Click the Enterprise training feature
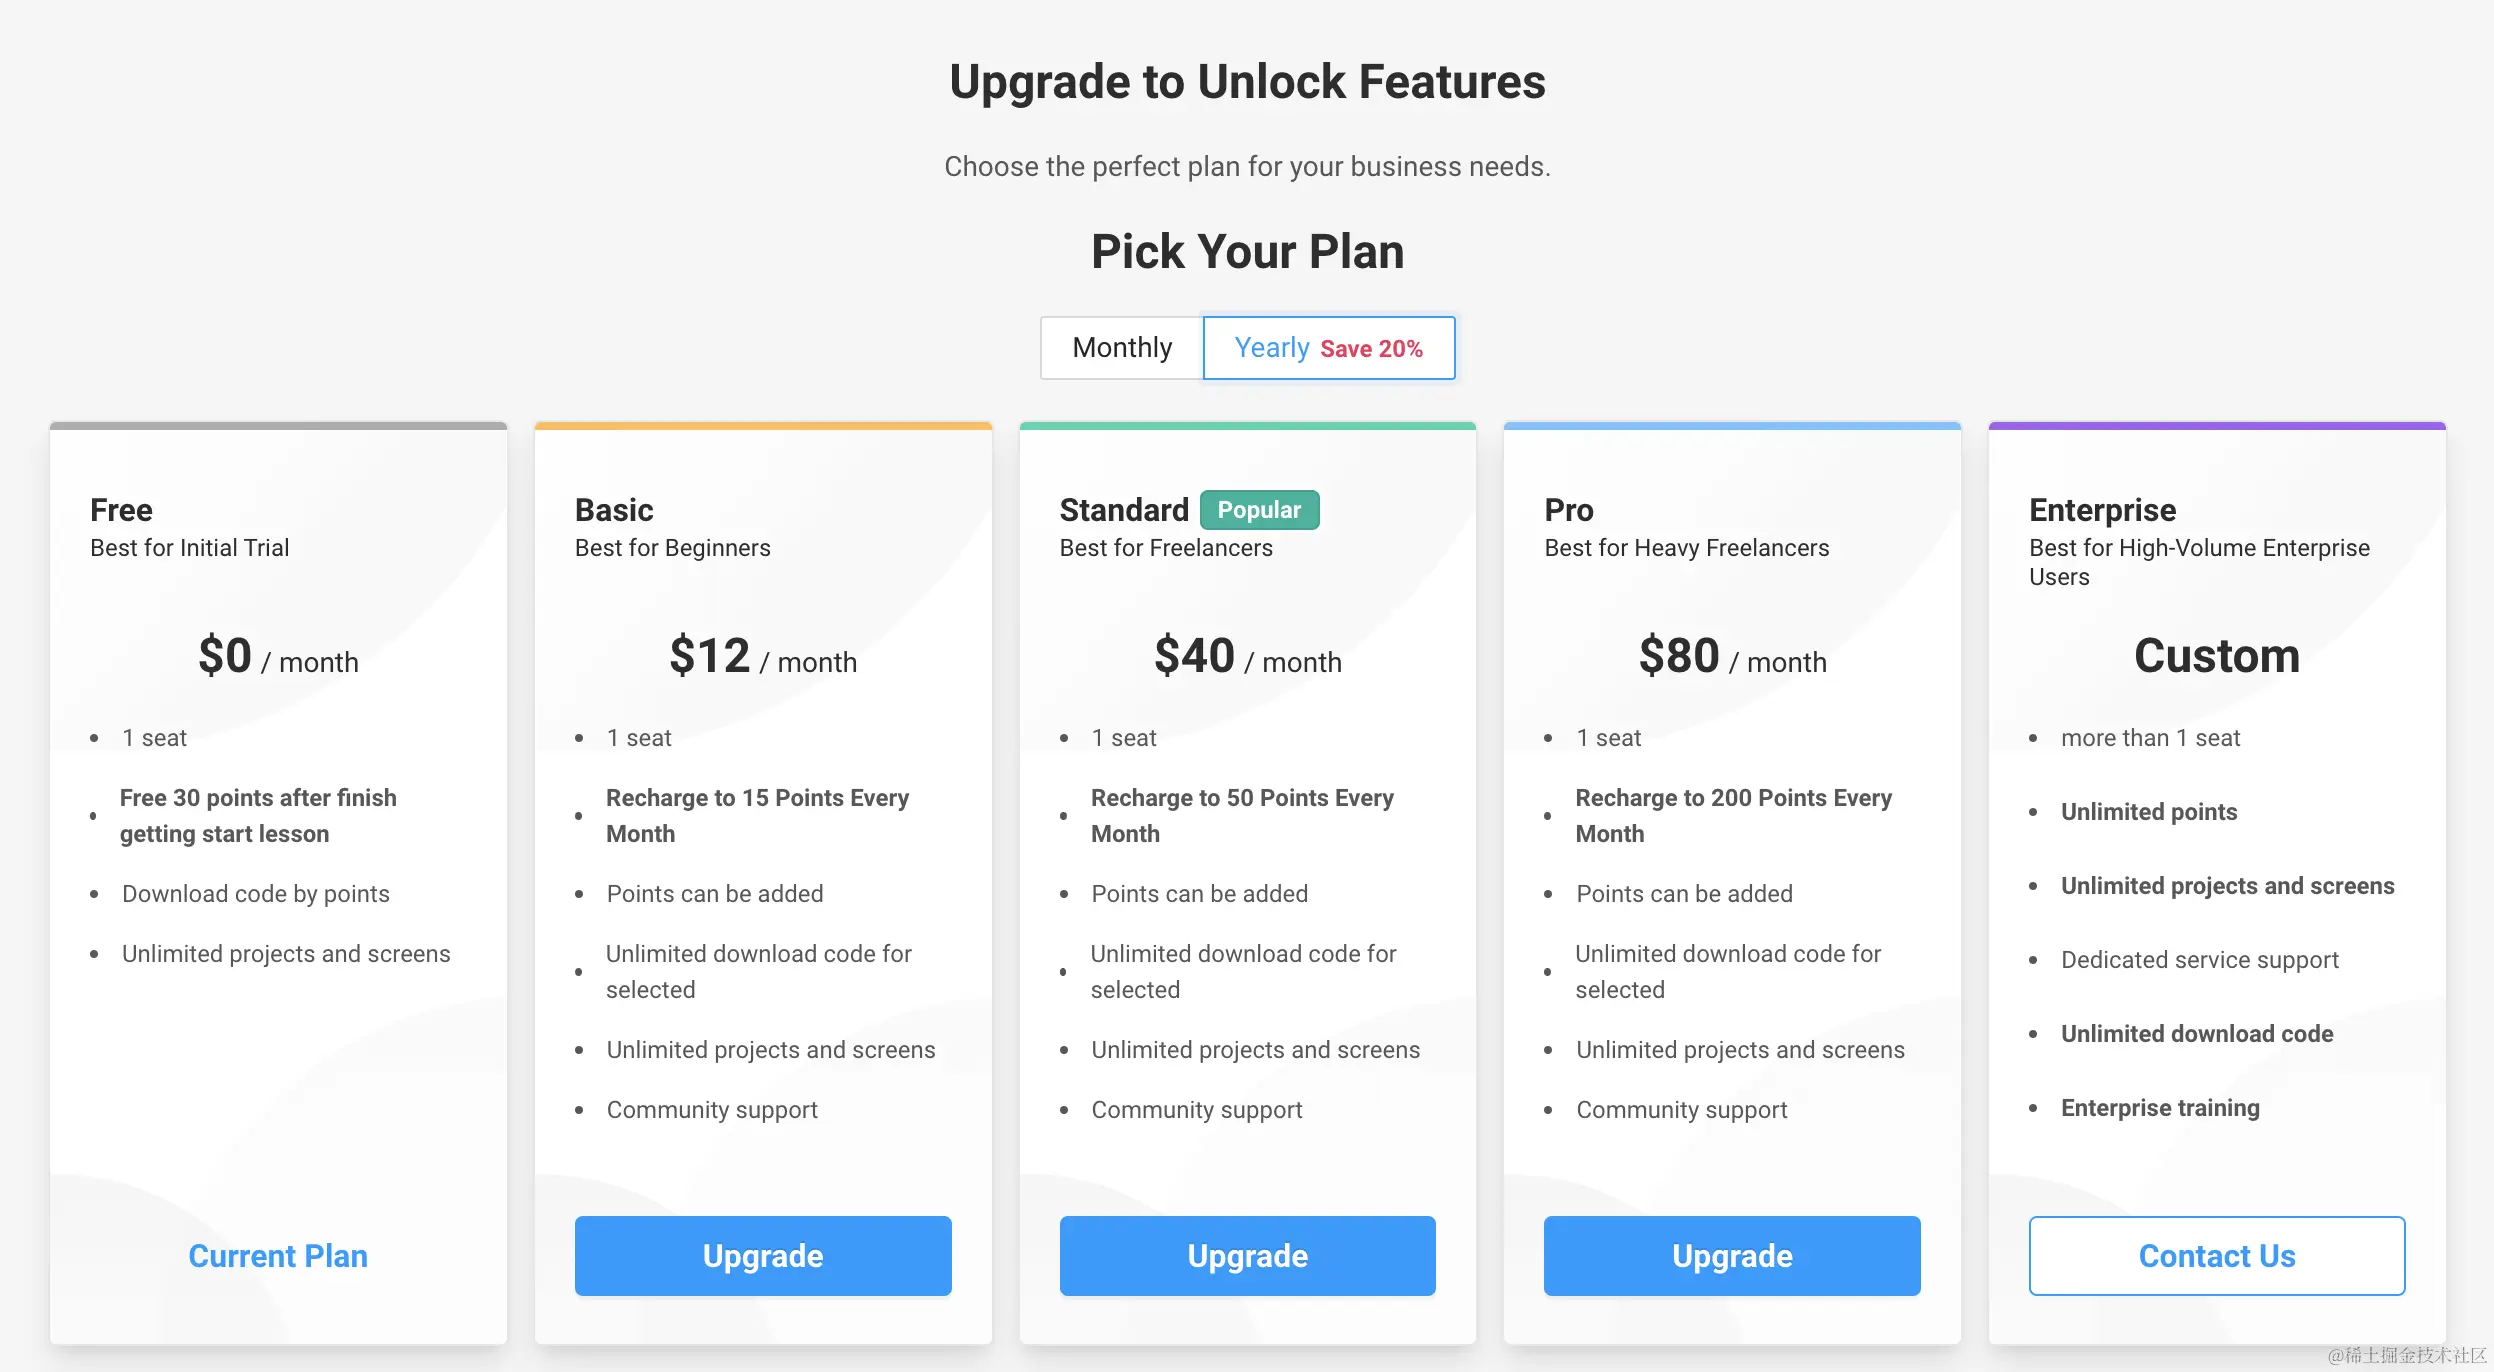The height and width of the screenshot is (1372, 2494). 2160,1108
